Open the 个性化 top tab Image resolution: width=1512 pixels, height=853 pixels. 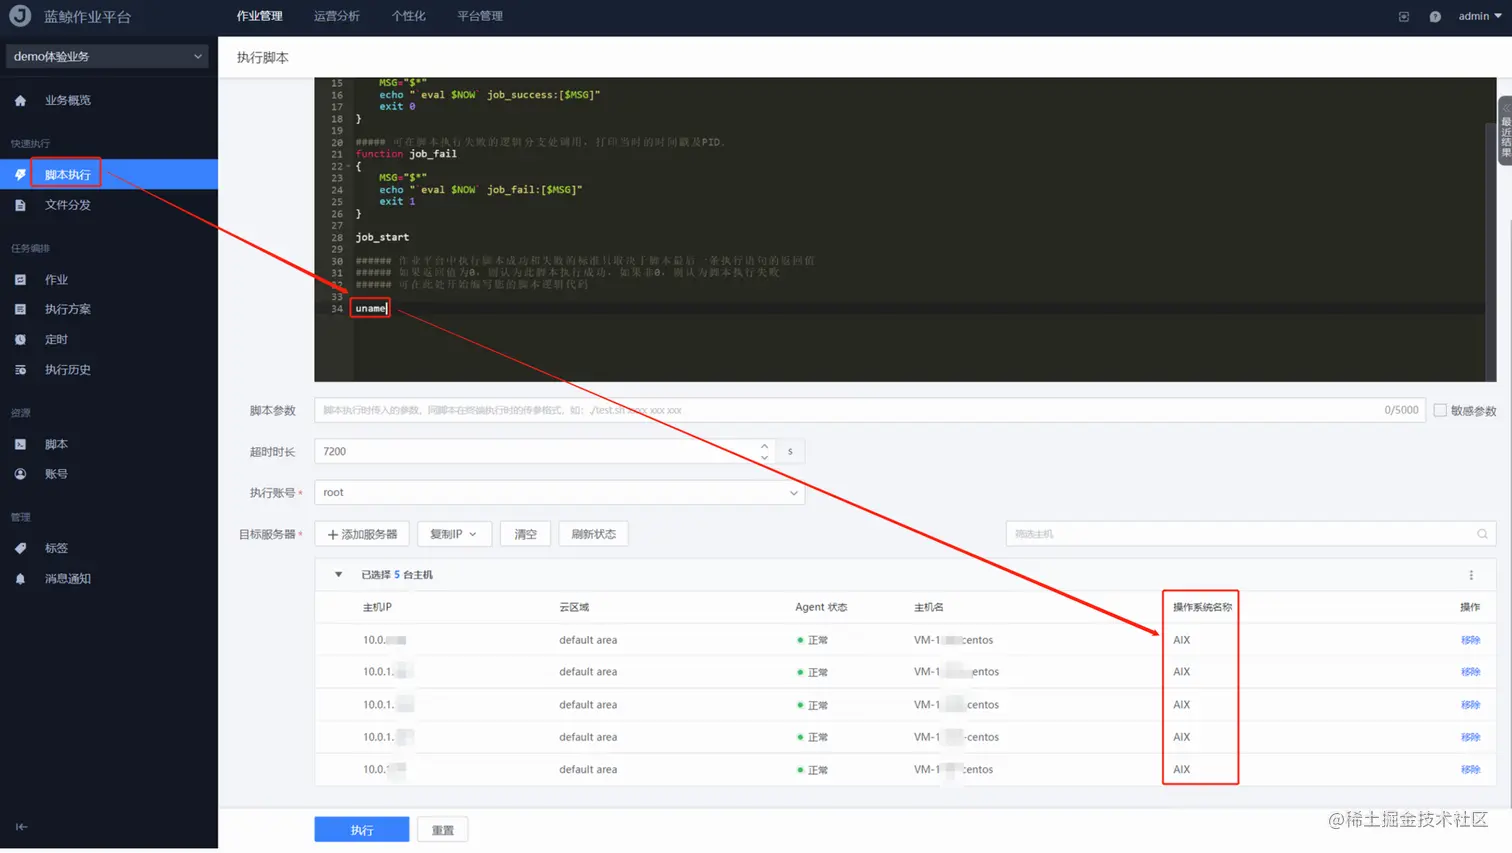pos(408,16)
